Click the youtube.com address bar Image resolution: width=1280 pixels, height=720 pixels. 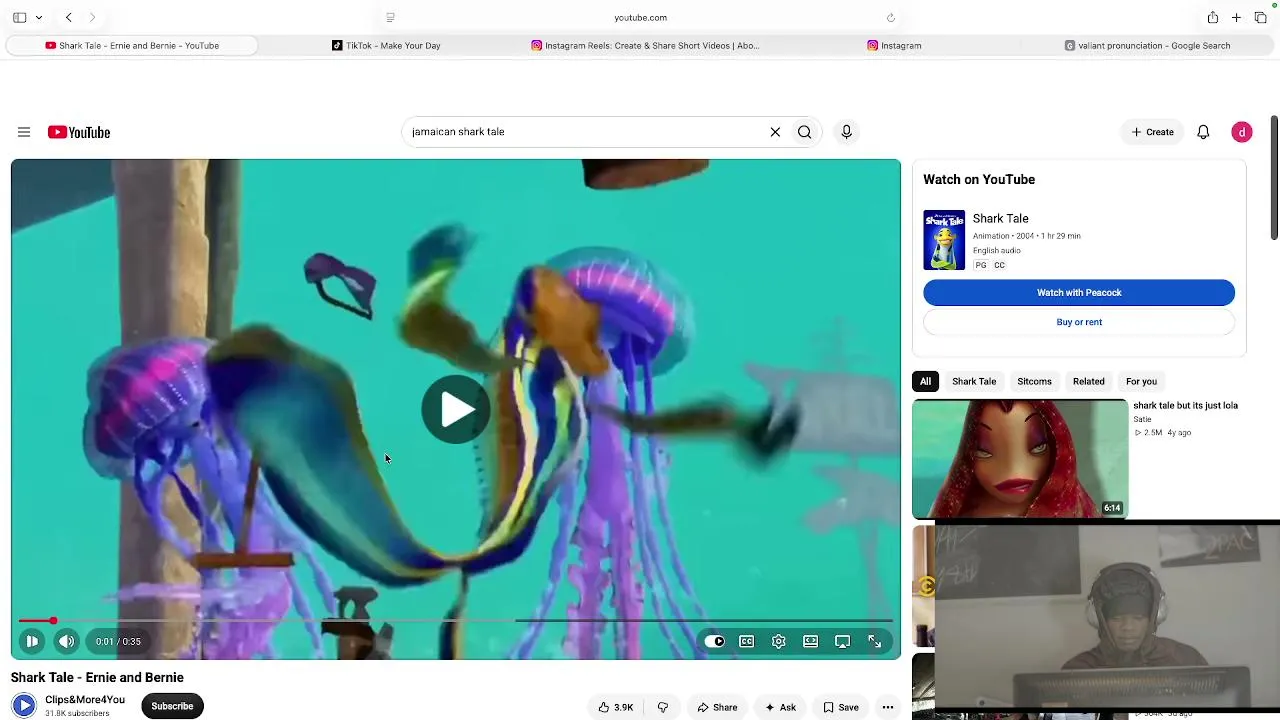640,17
